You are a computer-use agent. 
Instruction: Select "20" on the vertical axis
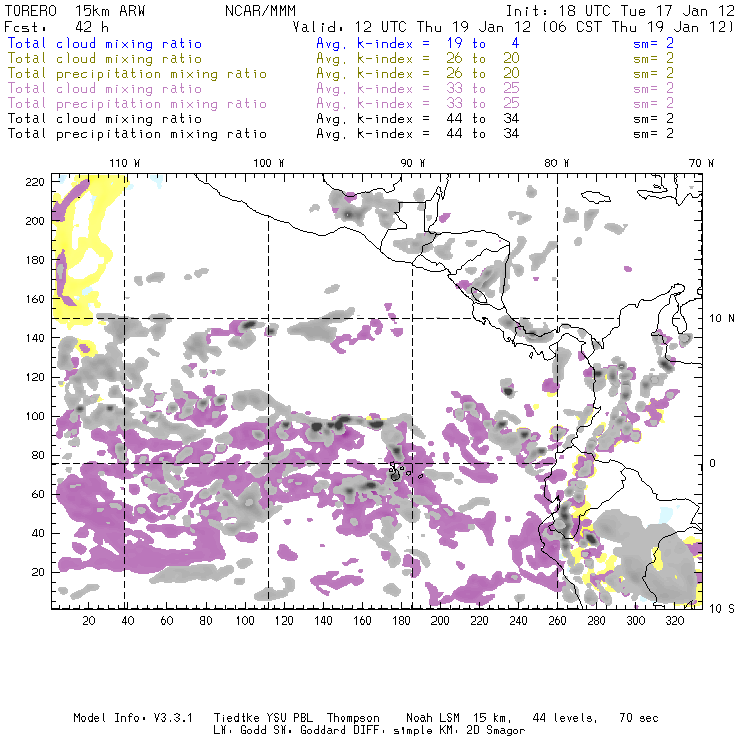(x=38, y=572)
